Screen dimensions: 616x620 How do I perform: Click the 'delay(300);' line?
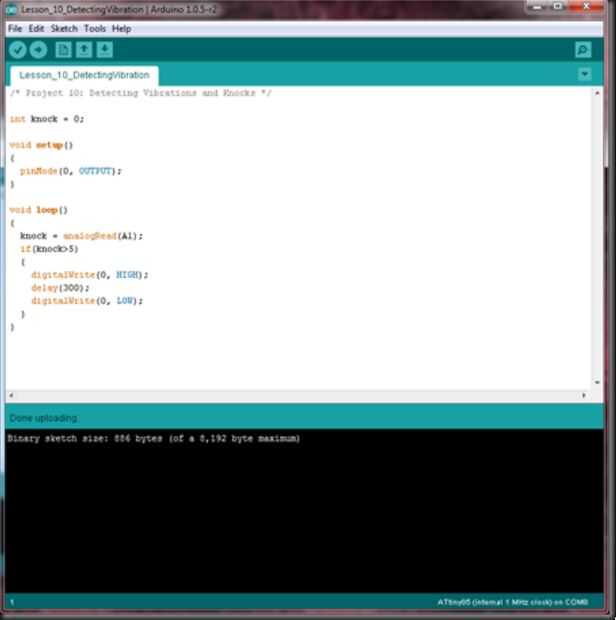tap(60, 288)
